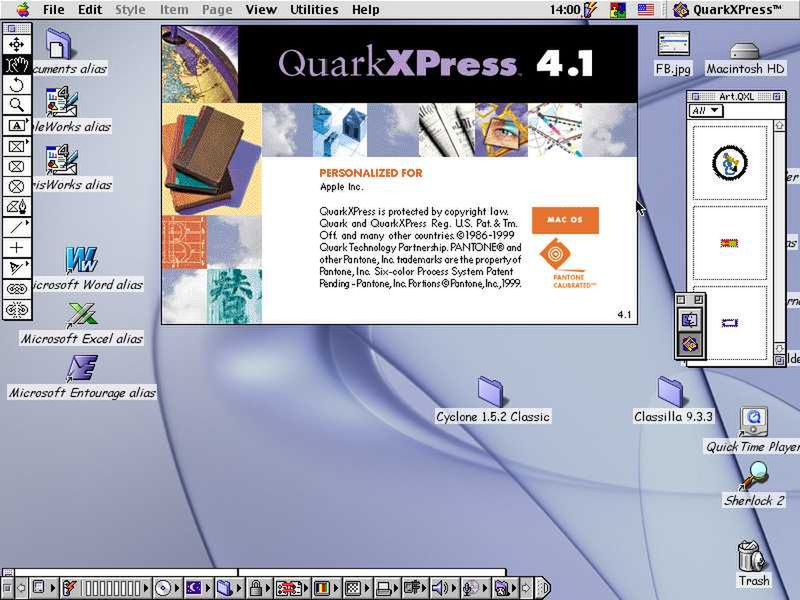800x600 pixels.
Task: Select the QuickTime Player desktop icon
Action: [x=753, y=430]
